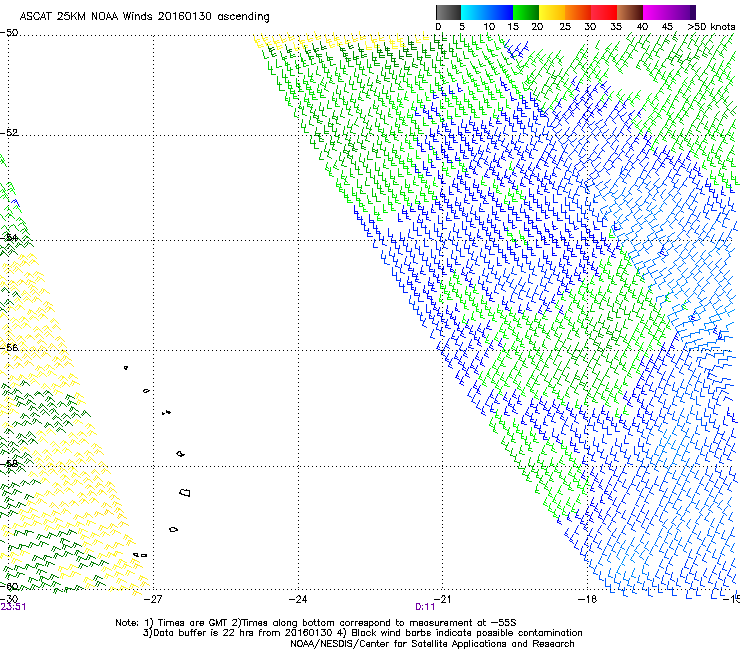Select the longitude axis label '-24'
Screen dimensions: 740x650
[x=298, y=599]
